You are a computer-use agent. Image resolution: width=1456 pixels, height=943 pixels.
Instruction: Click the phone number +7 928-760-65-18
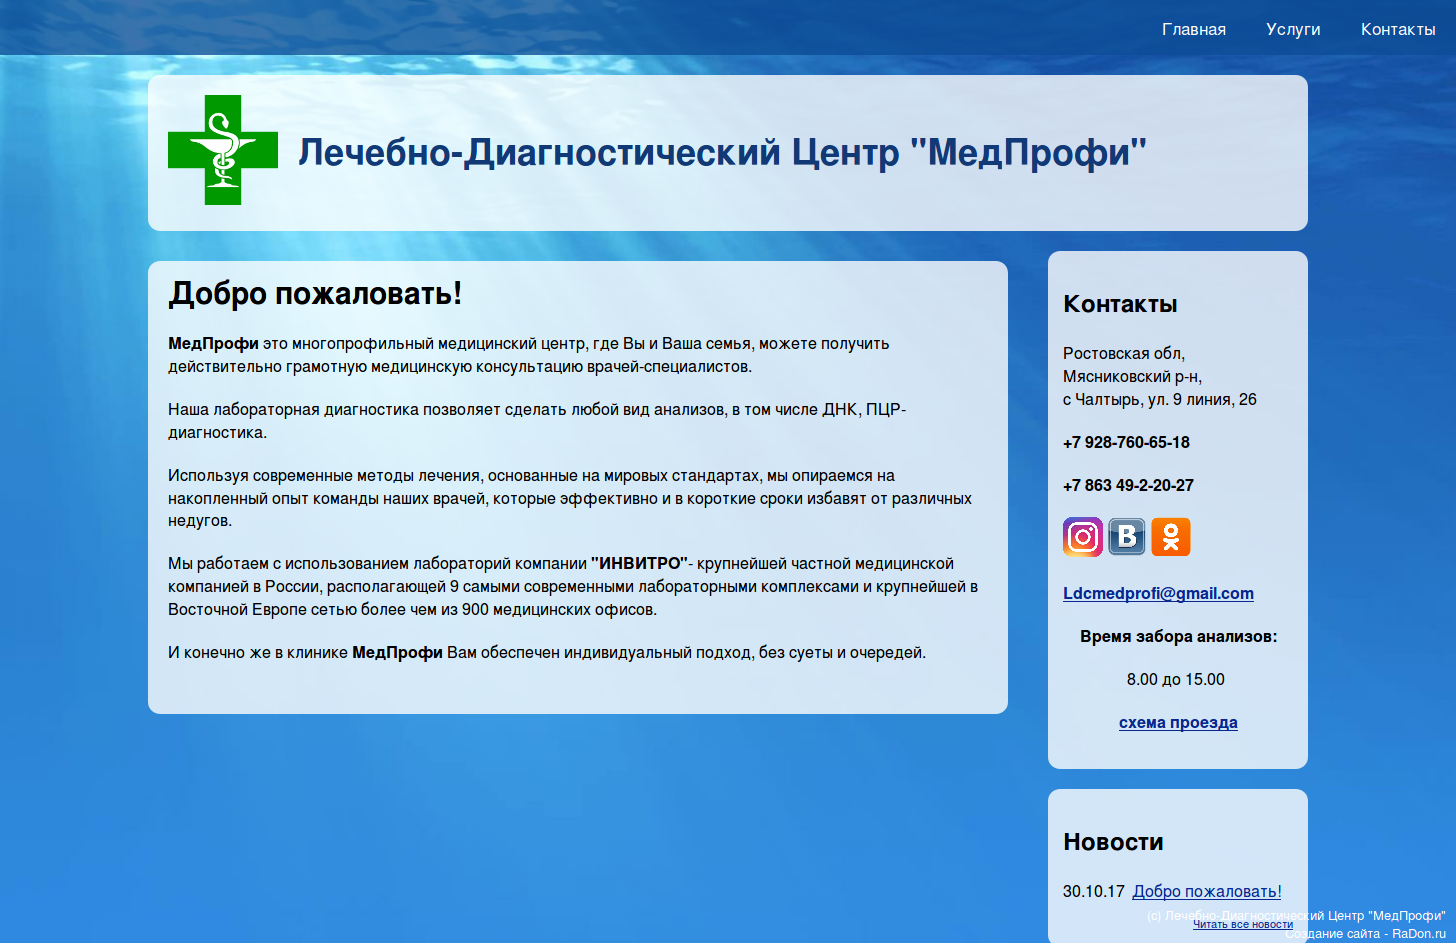click(1126, 442)
